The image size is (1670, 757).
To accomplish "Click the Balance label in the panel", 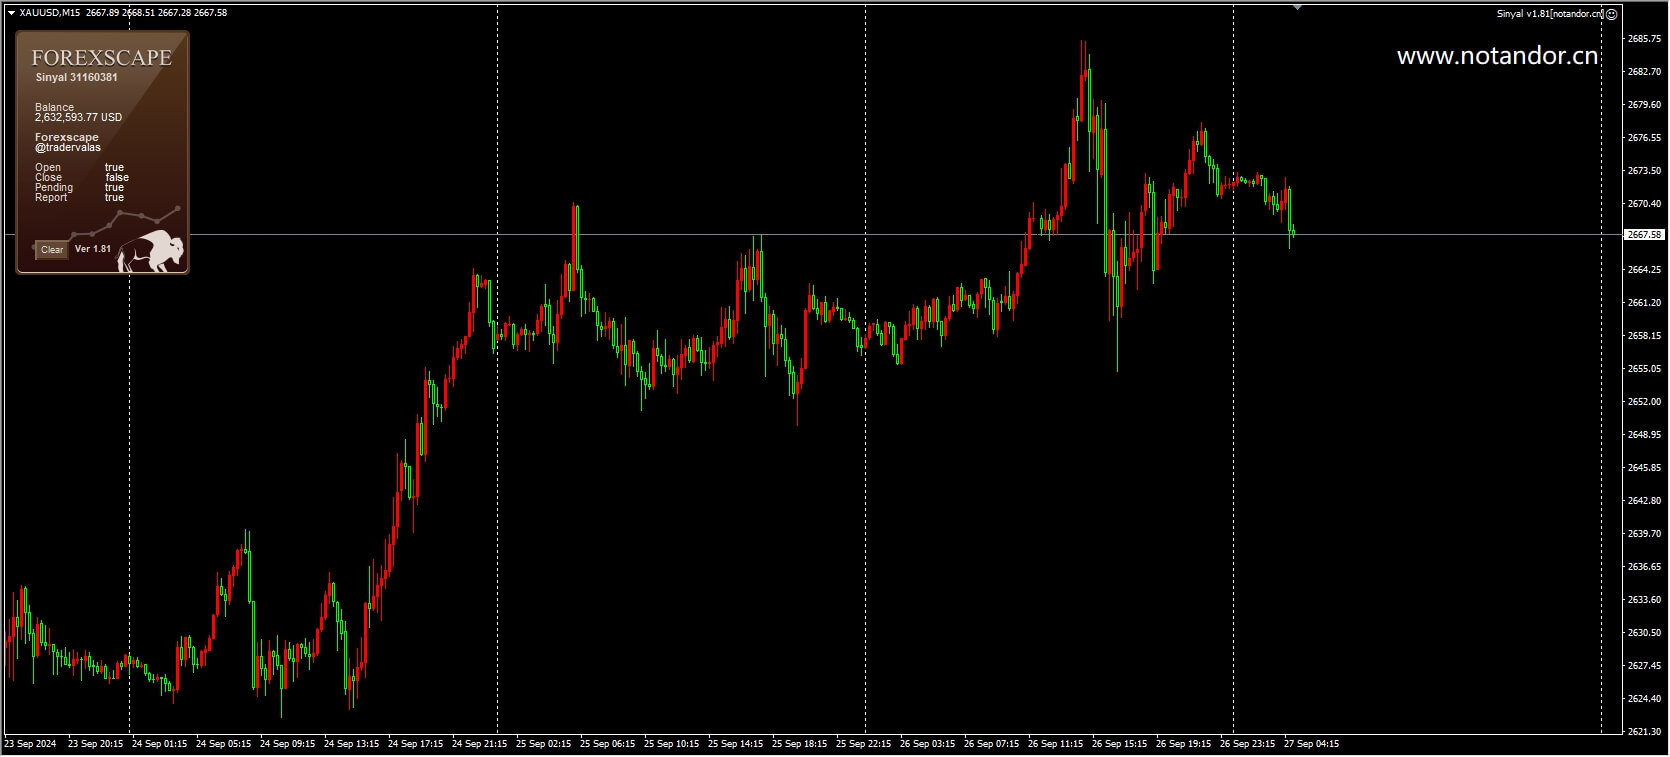I will click(54, 107).
